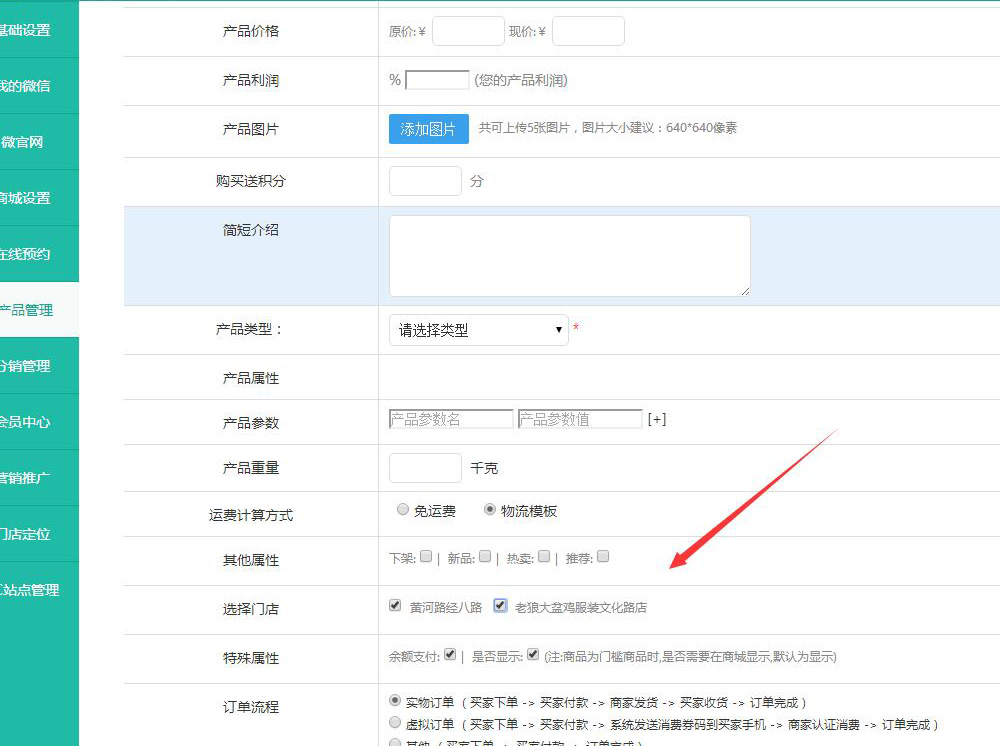Click the 产品重量 weight input box
The width and height of the screenshot is (1000, 746).
click(x=425, y=468)
